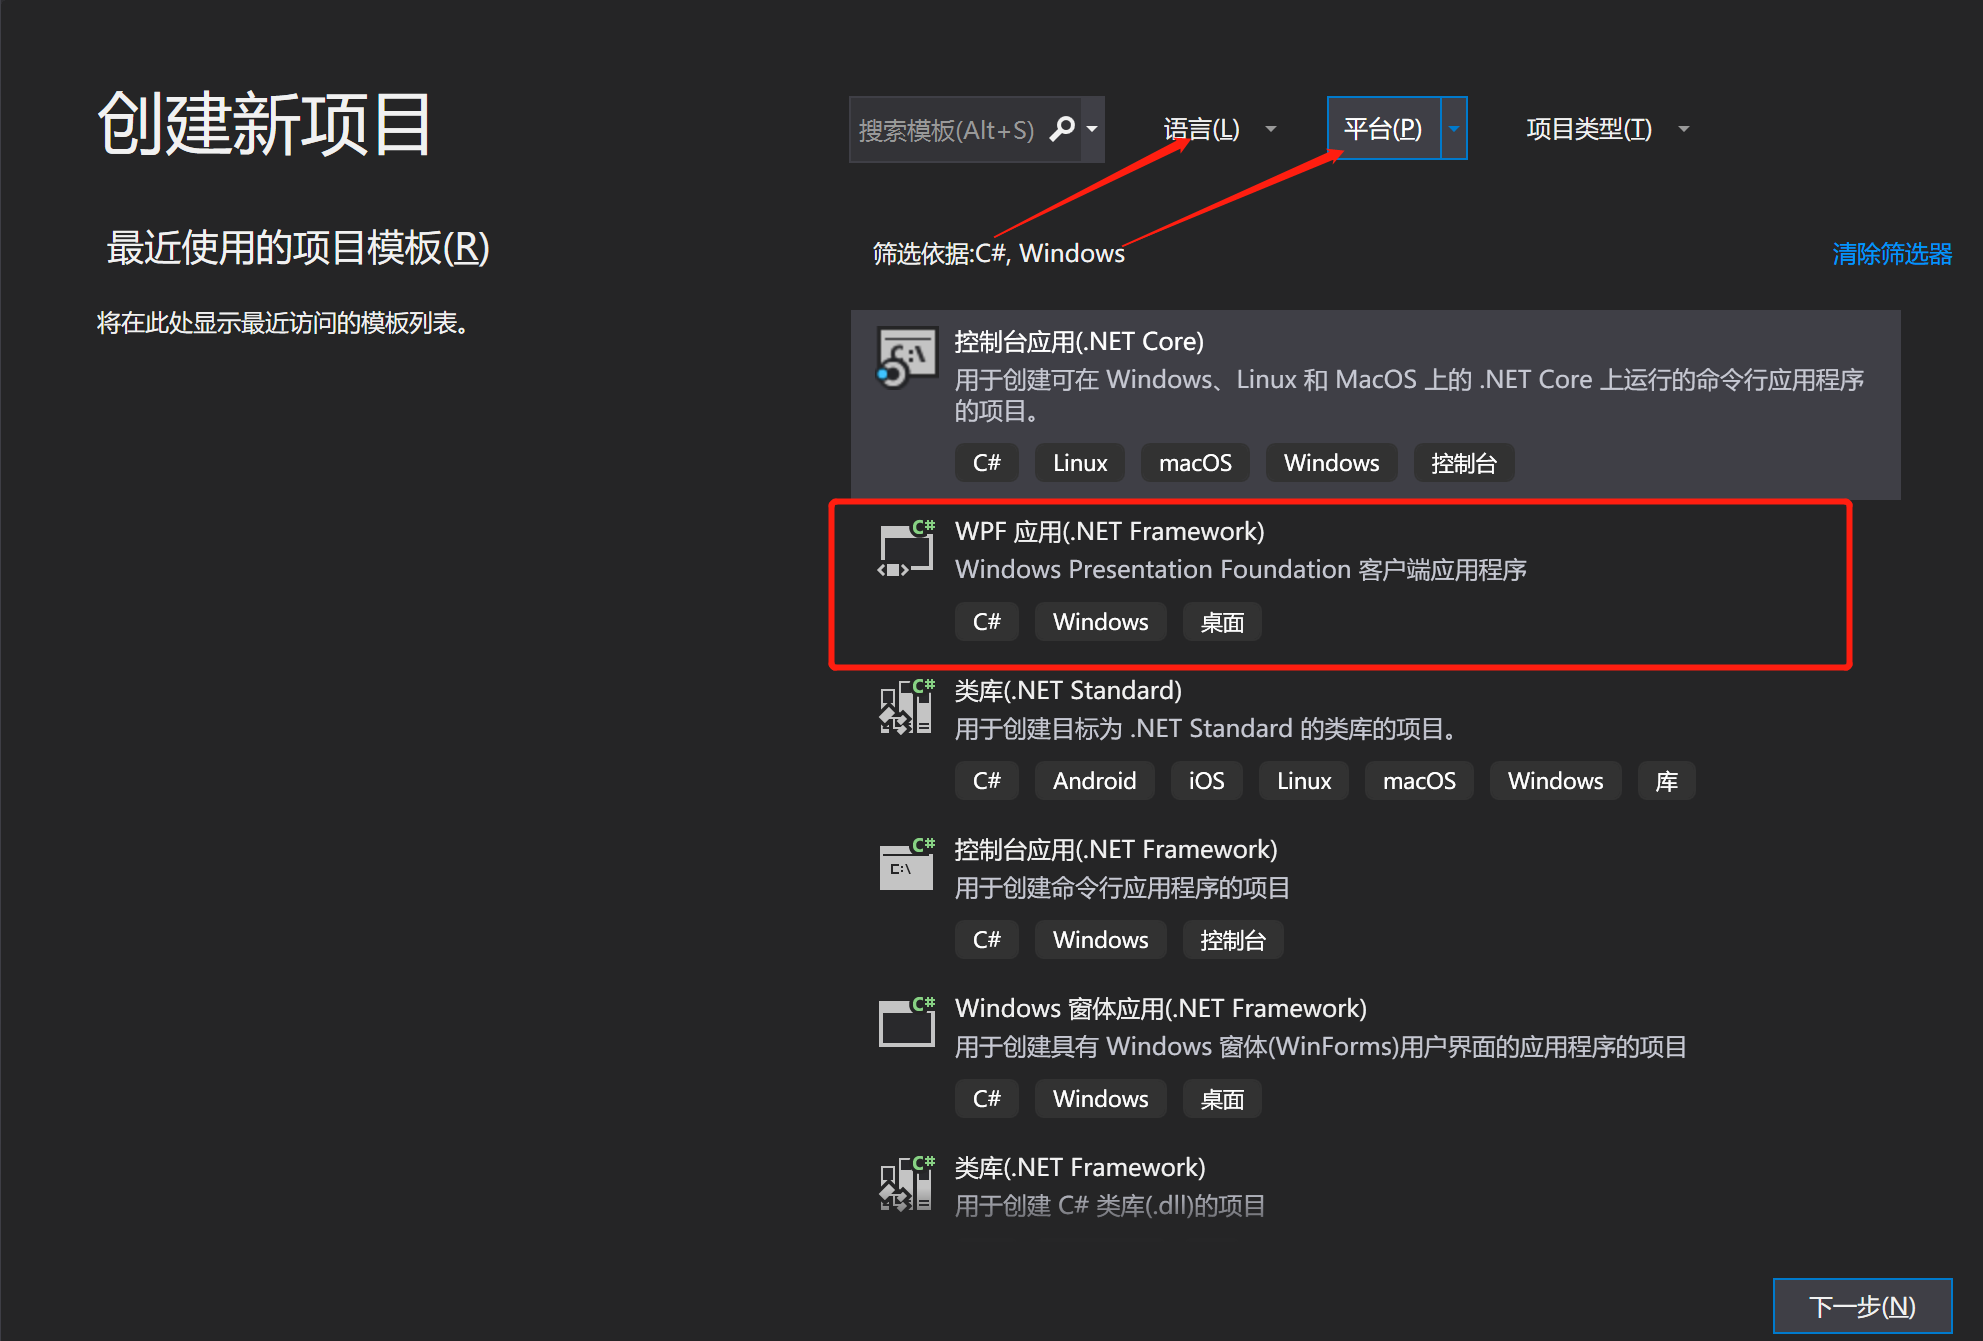The image size is (1983, 1341).
Task: Click into the 搜索模板 search field
Action: pos(945,130)
